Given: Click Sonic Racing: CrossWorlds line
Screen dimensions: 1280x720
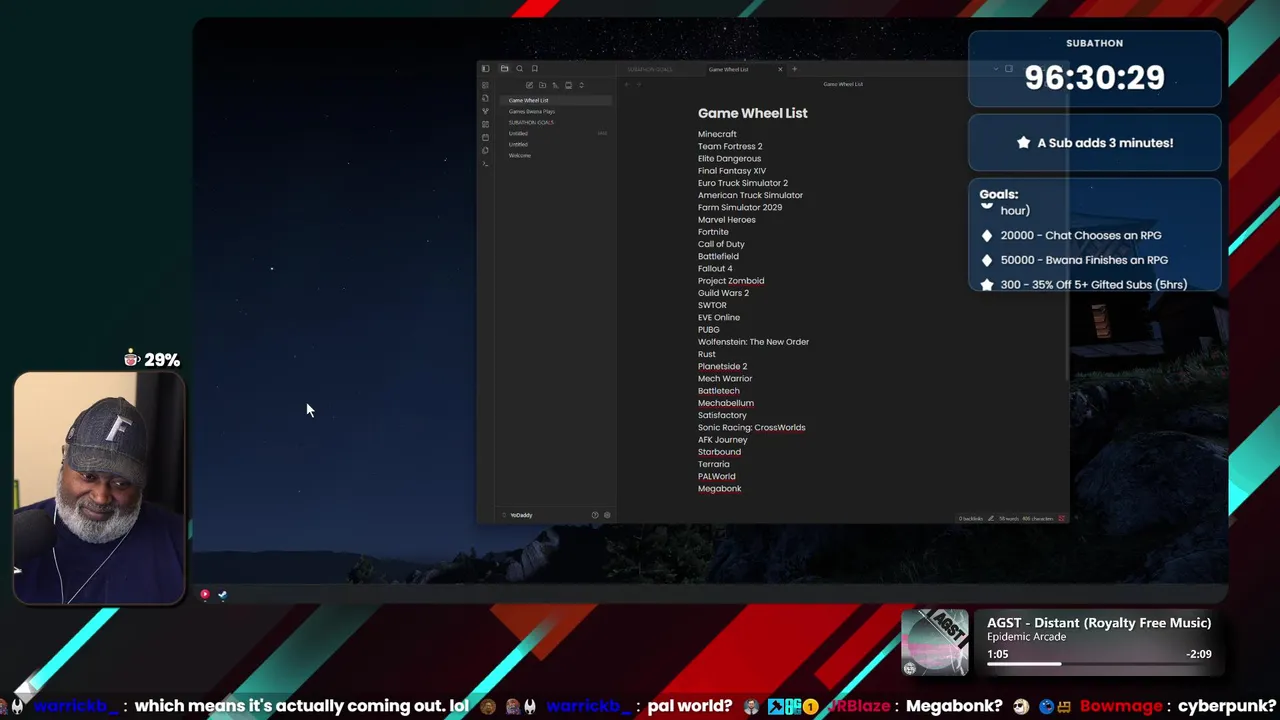Looking at the screenshot, I should pyautogui.click(x=751, y=427).
